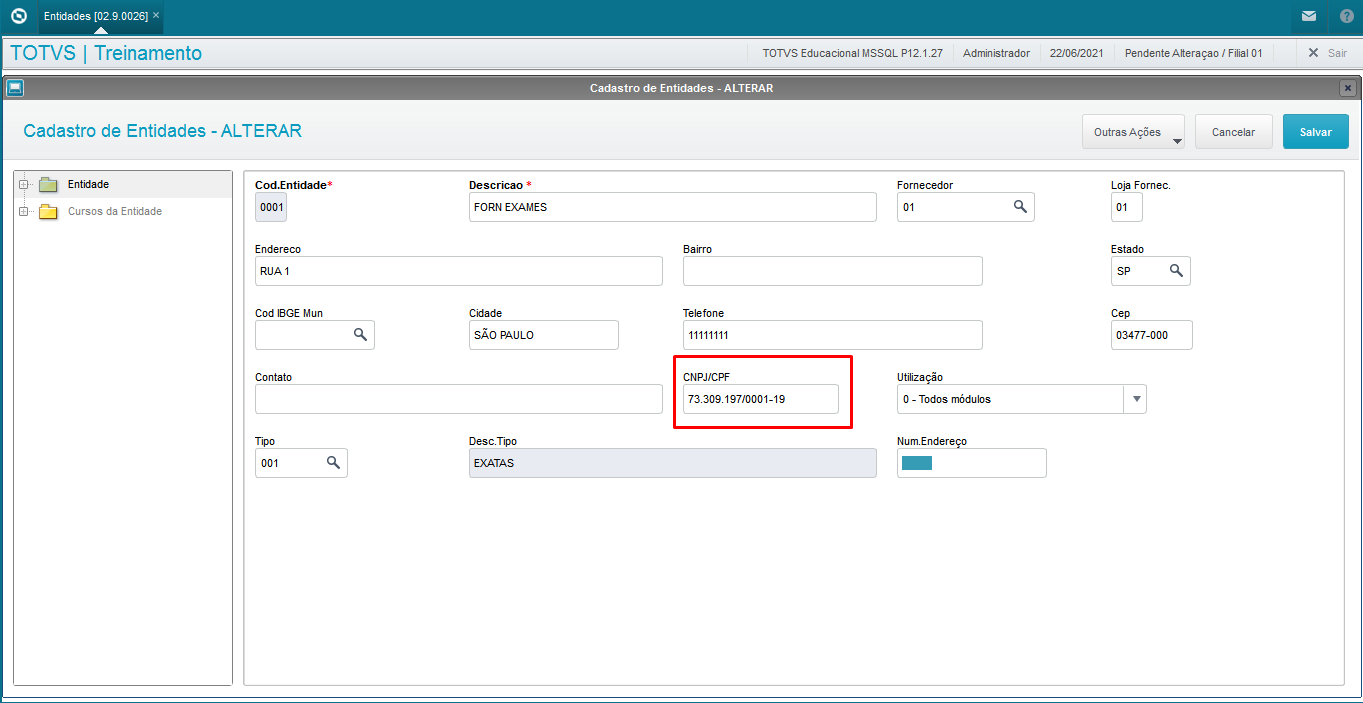Click the Cod IBGE Mun search magnifier
Image resolution: width=1363 pixels, height=703 pixels.
(x=360, y=335)
